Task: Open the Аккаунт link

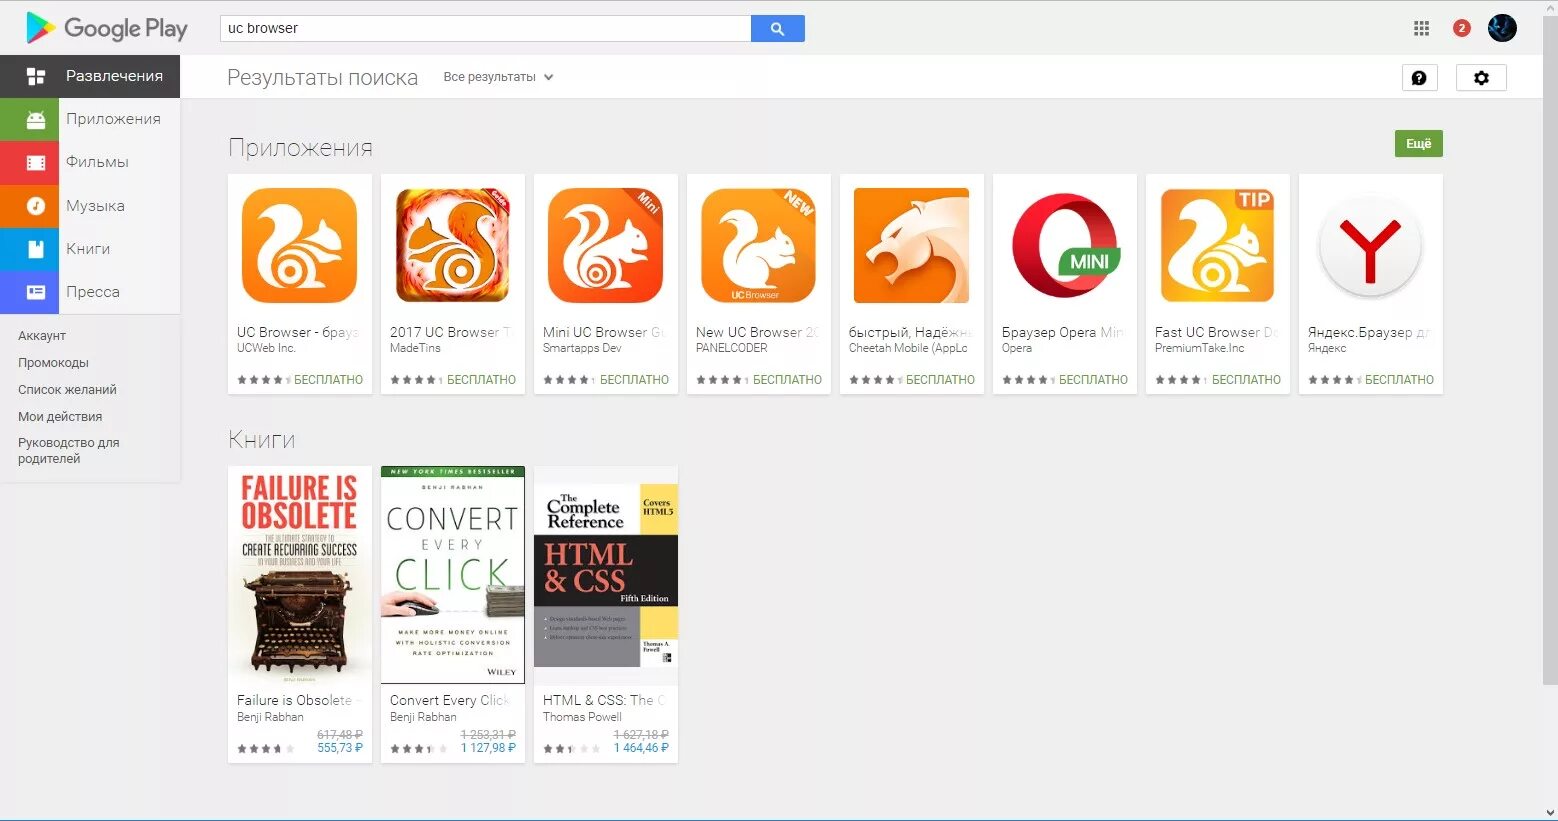Action: coord(42,336)
